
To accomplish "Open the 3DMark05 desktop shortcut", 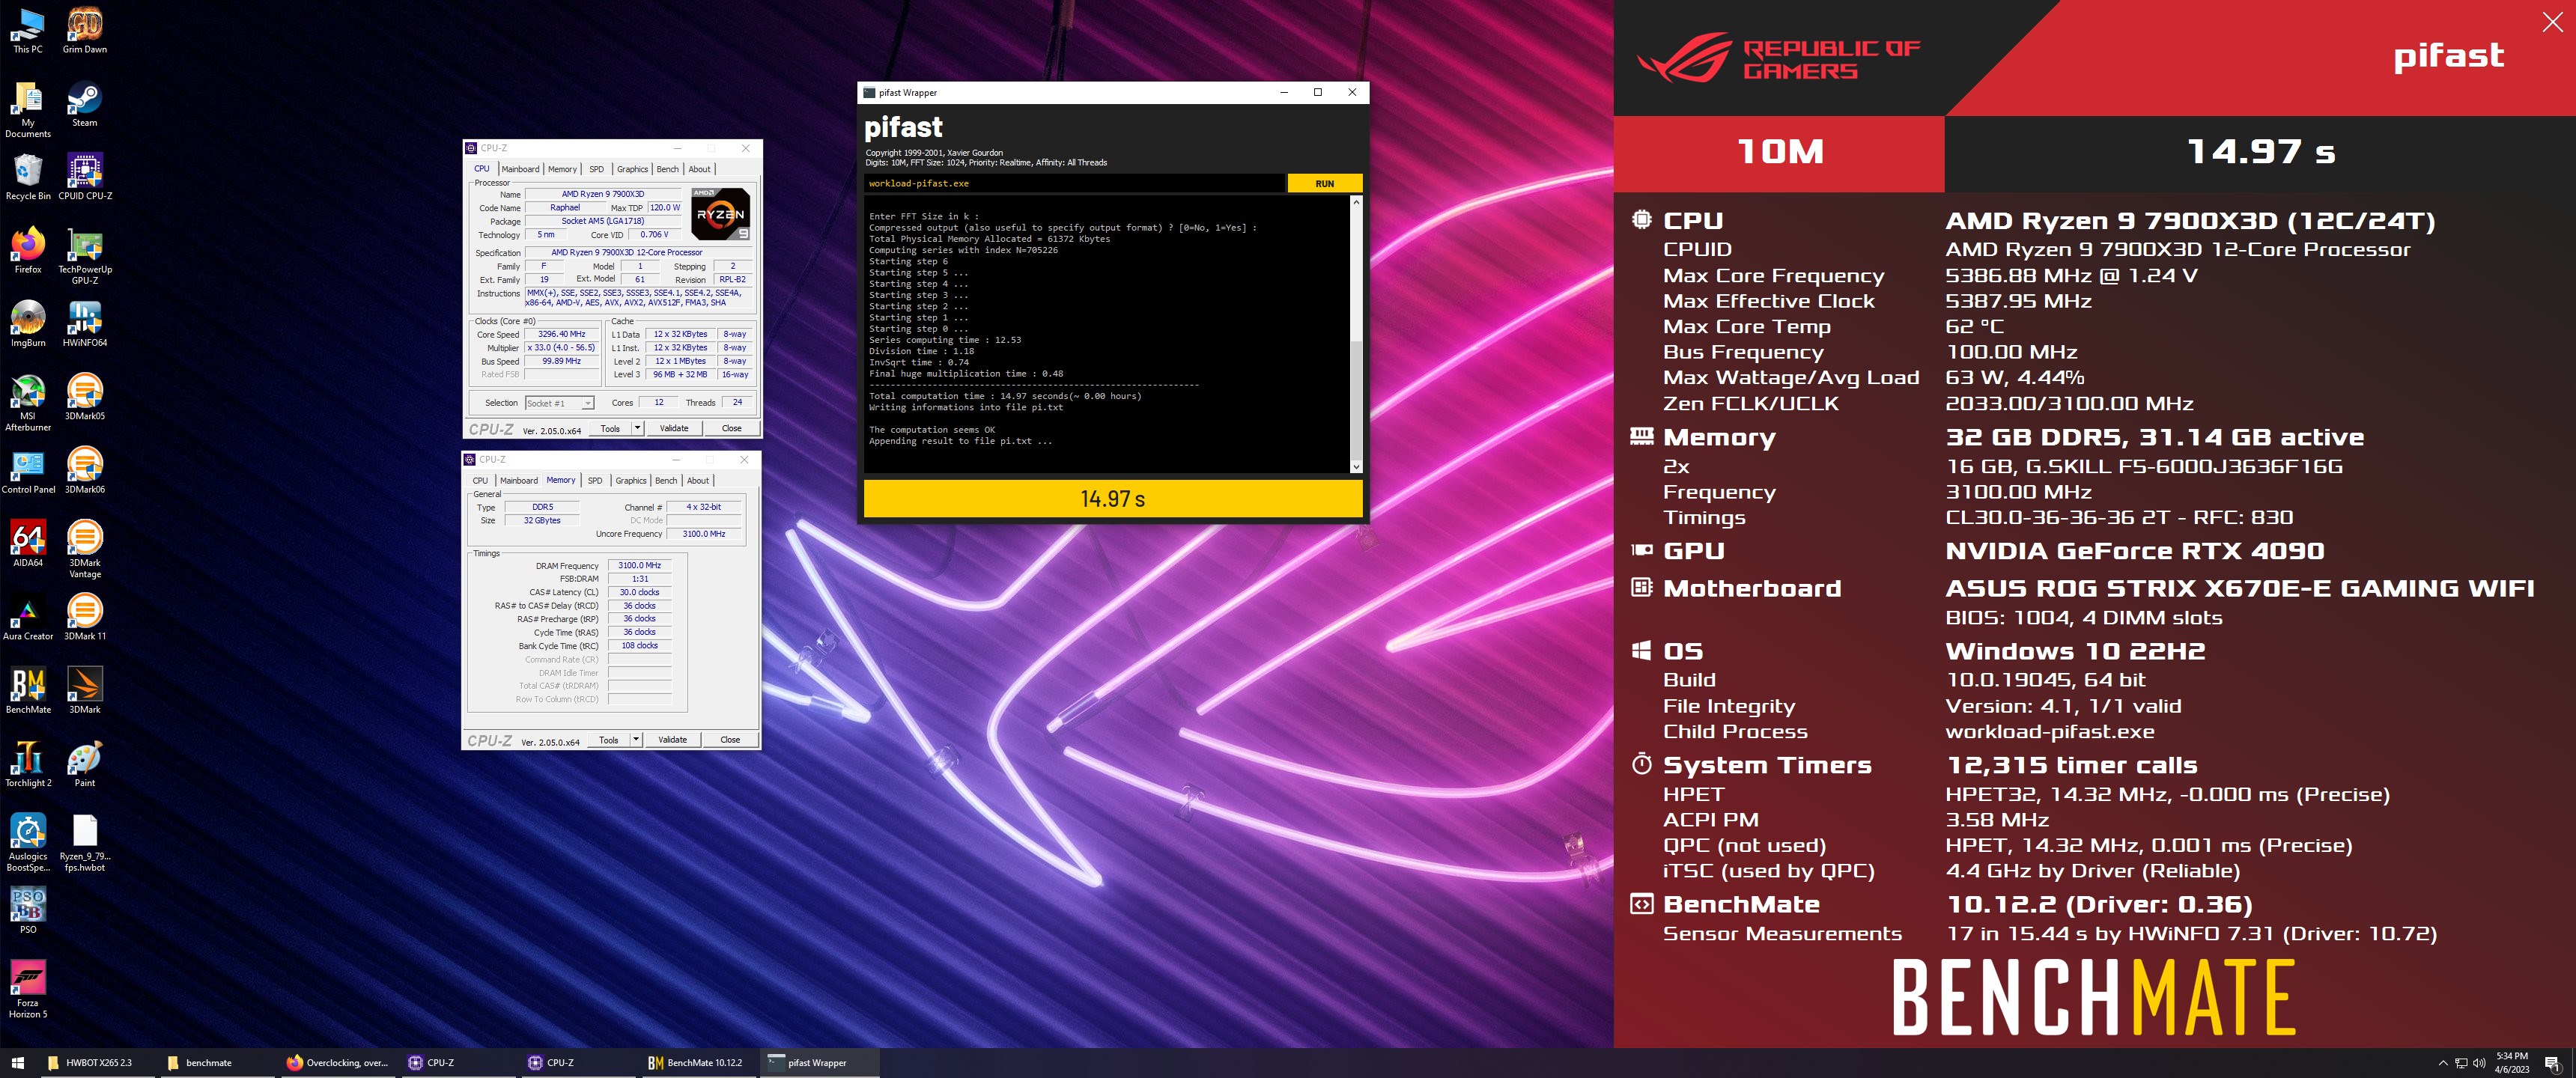I will [x=85, y=397].
